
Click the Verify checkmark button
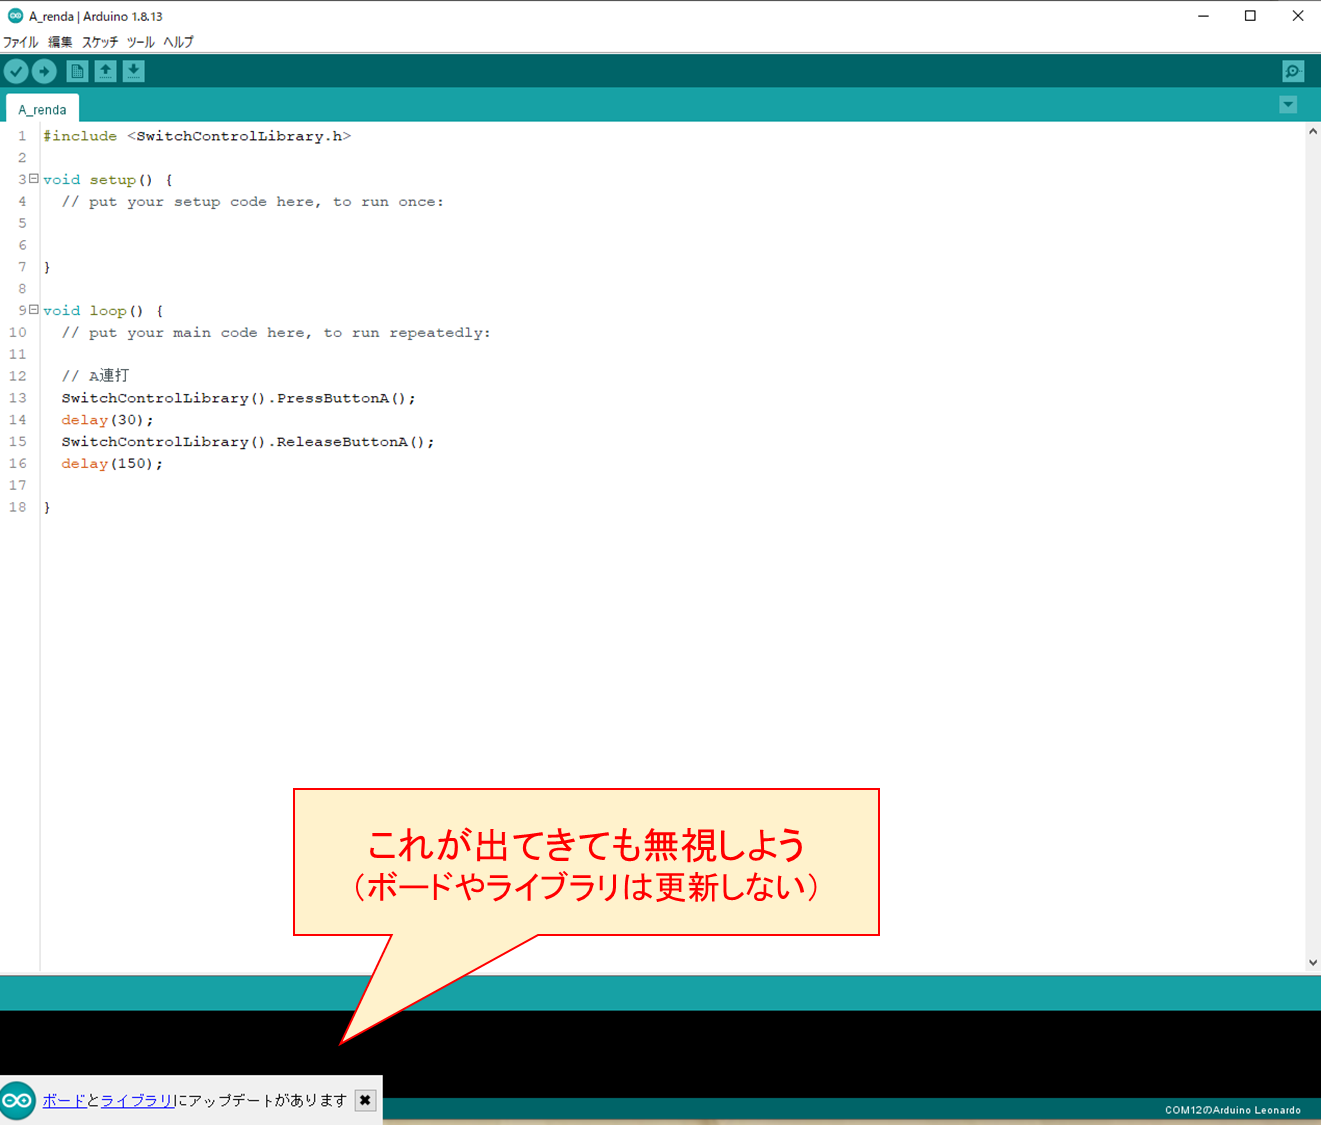16,71
